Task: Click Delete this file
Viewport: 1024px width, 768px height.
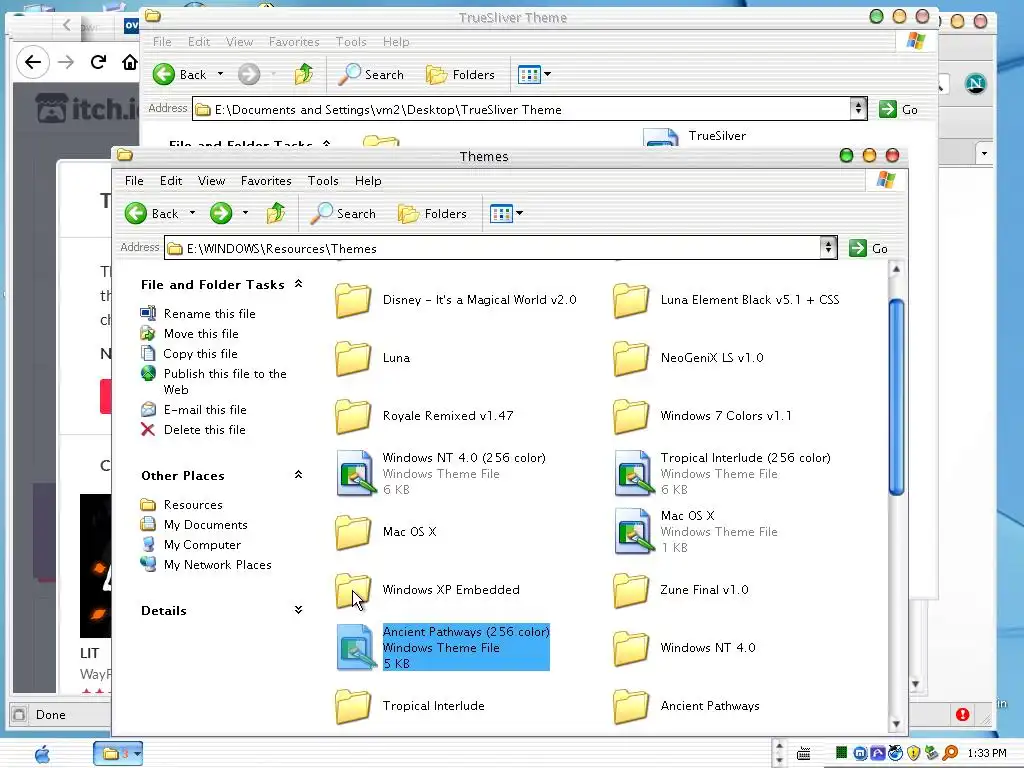Action: tap(204, 430)
